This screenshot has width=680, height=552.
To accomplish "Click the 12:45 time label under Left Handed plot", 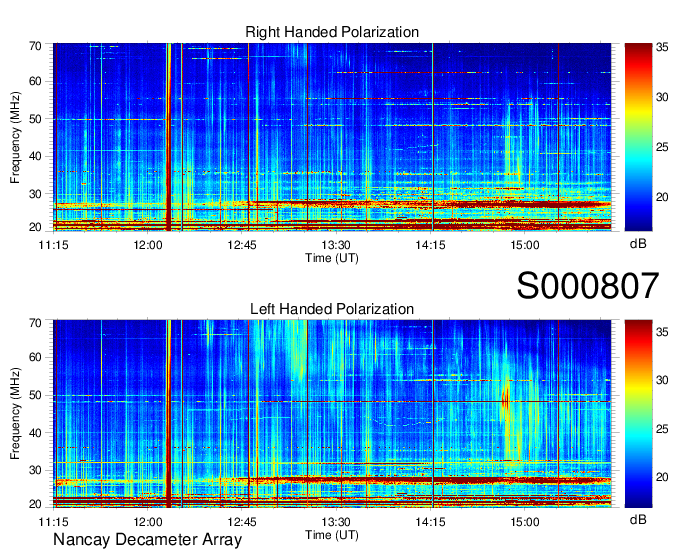I will (x=242, y=522).
